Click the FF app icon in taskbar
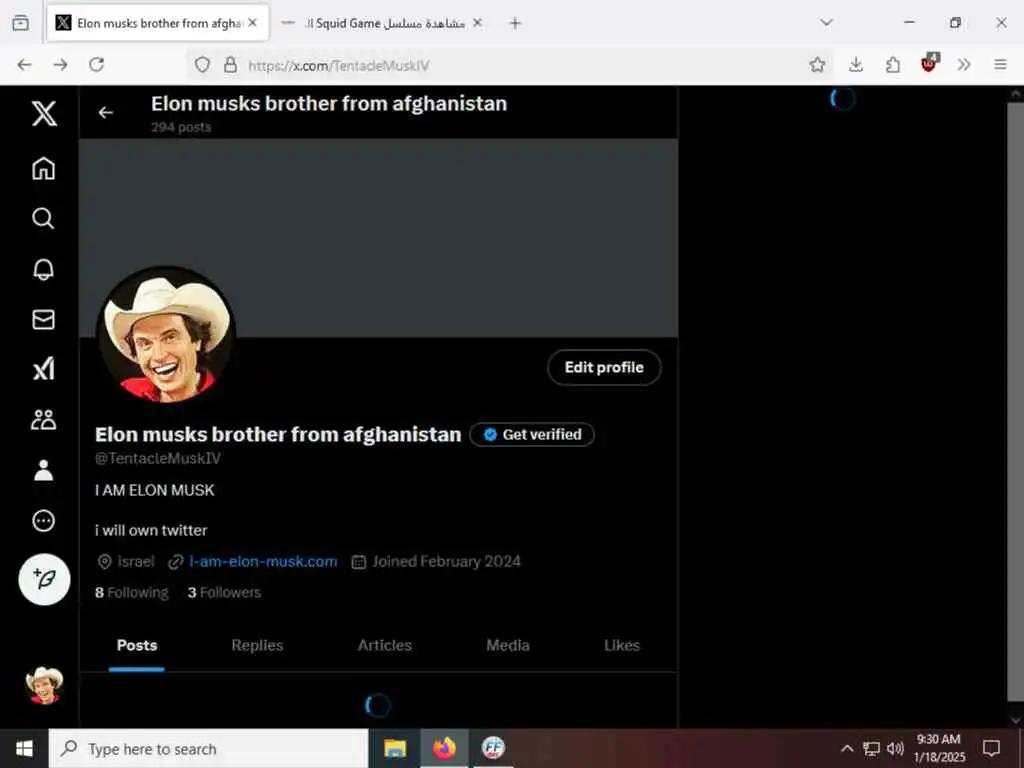Screen dimensions: 1024x768 tap(493, 748)
